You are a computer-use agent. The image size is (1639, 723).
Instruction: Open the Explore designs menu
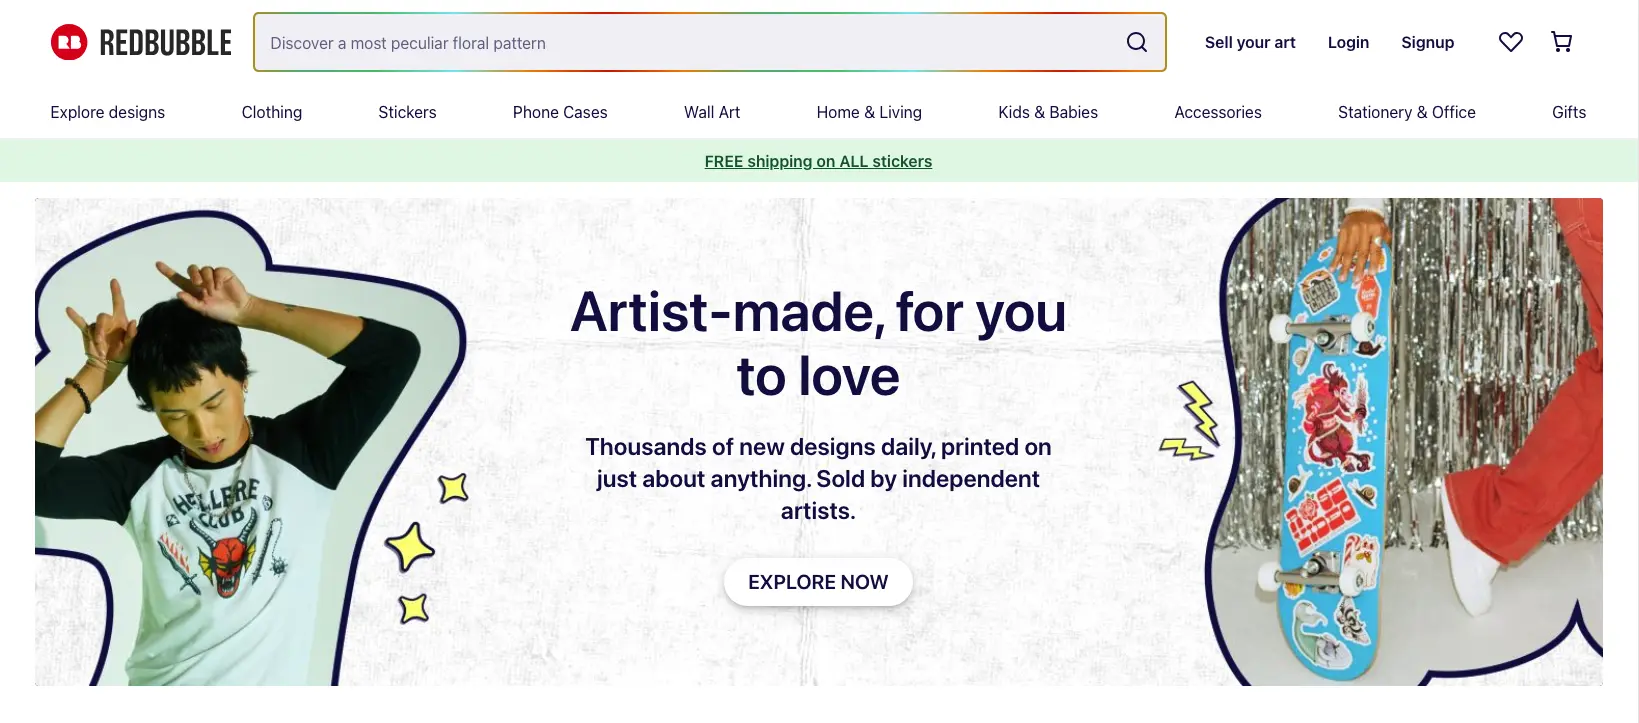107,112
